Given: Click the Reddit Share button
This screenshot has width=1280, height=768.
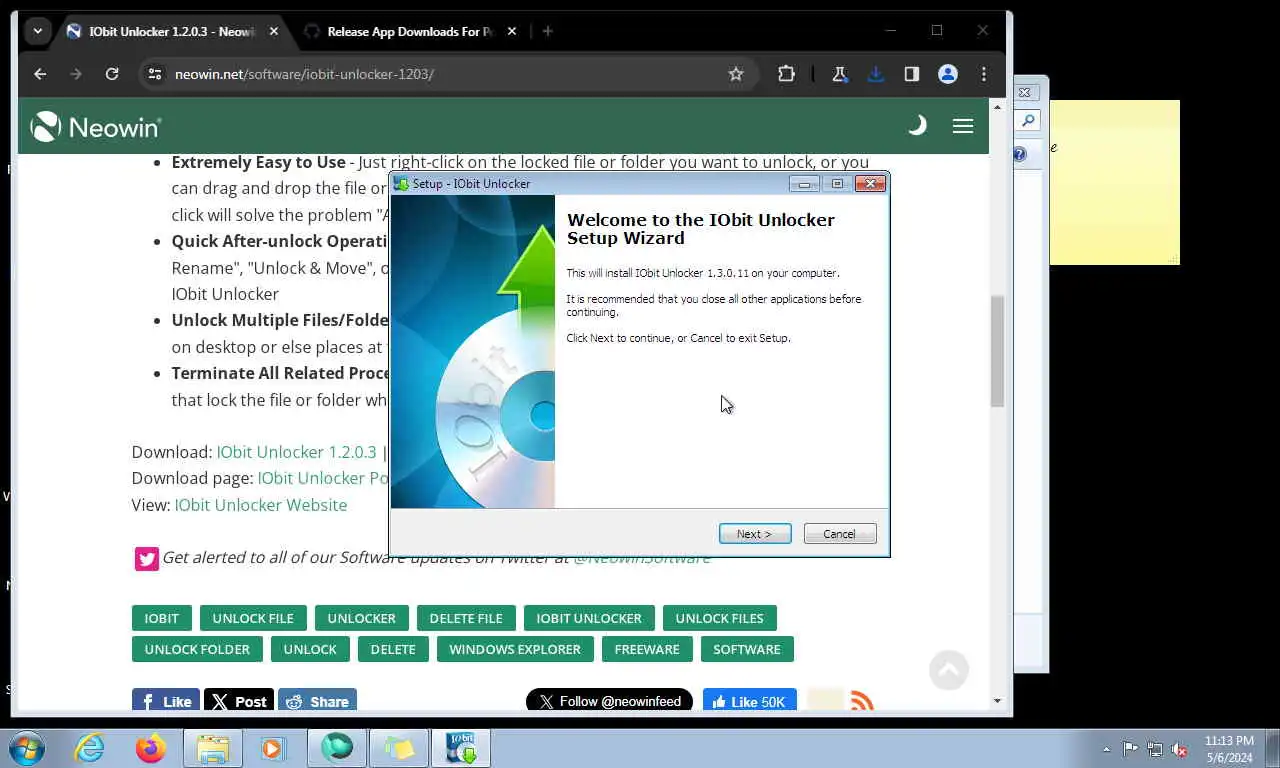Looking at the screenshot, I should (317, 700).
